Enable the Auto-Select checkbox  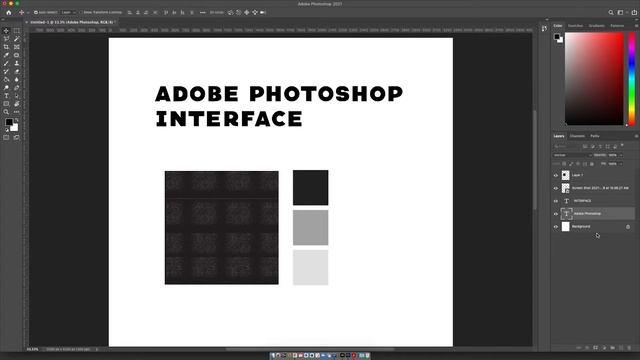pos(36,13)
